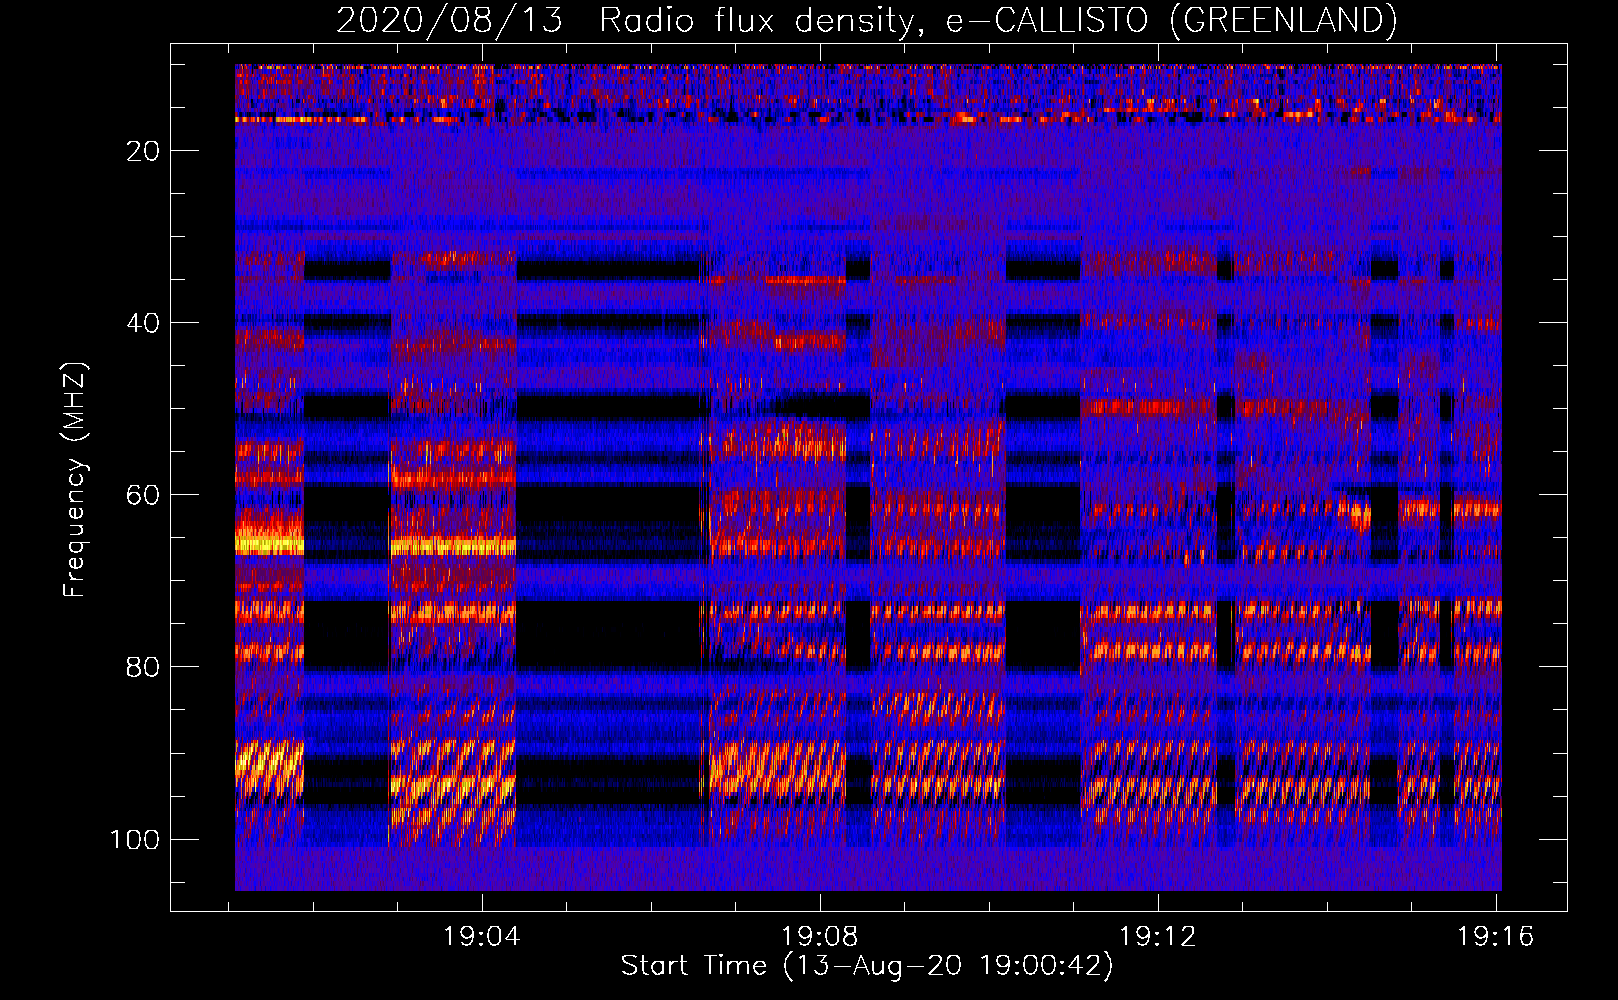Screen dimensions: 1618x1000
Task: Click the 19:04 time tick label
Action: [x=482, y=937]
